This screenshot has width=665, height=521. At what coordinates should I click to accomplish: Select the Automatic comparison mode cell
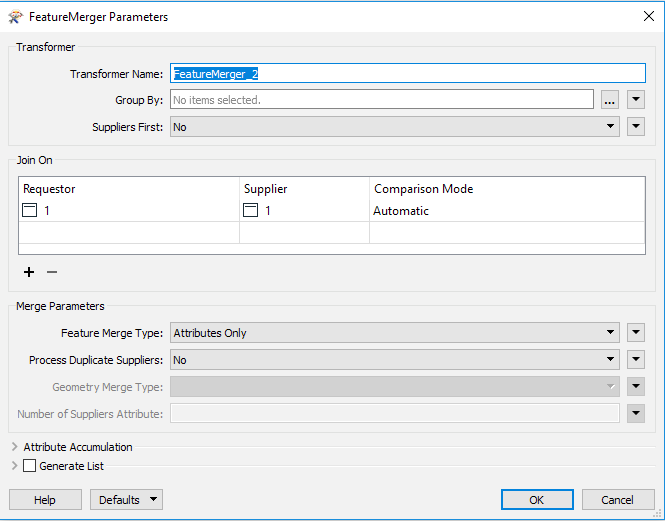507,210
